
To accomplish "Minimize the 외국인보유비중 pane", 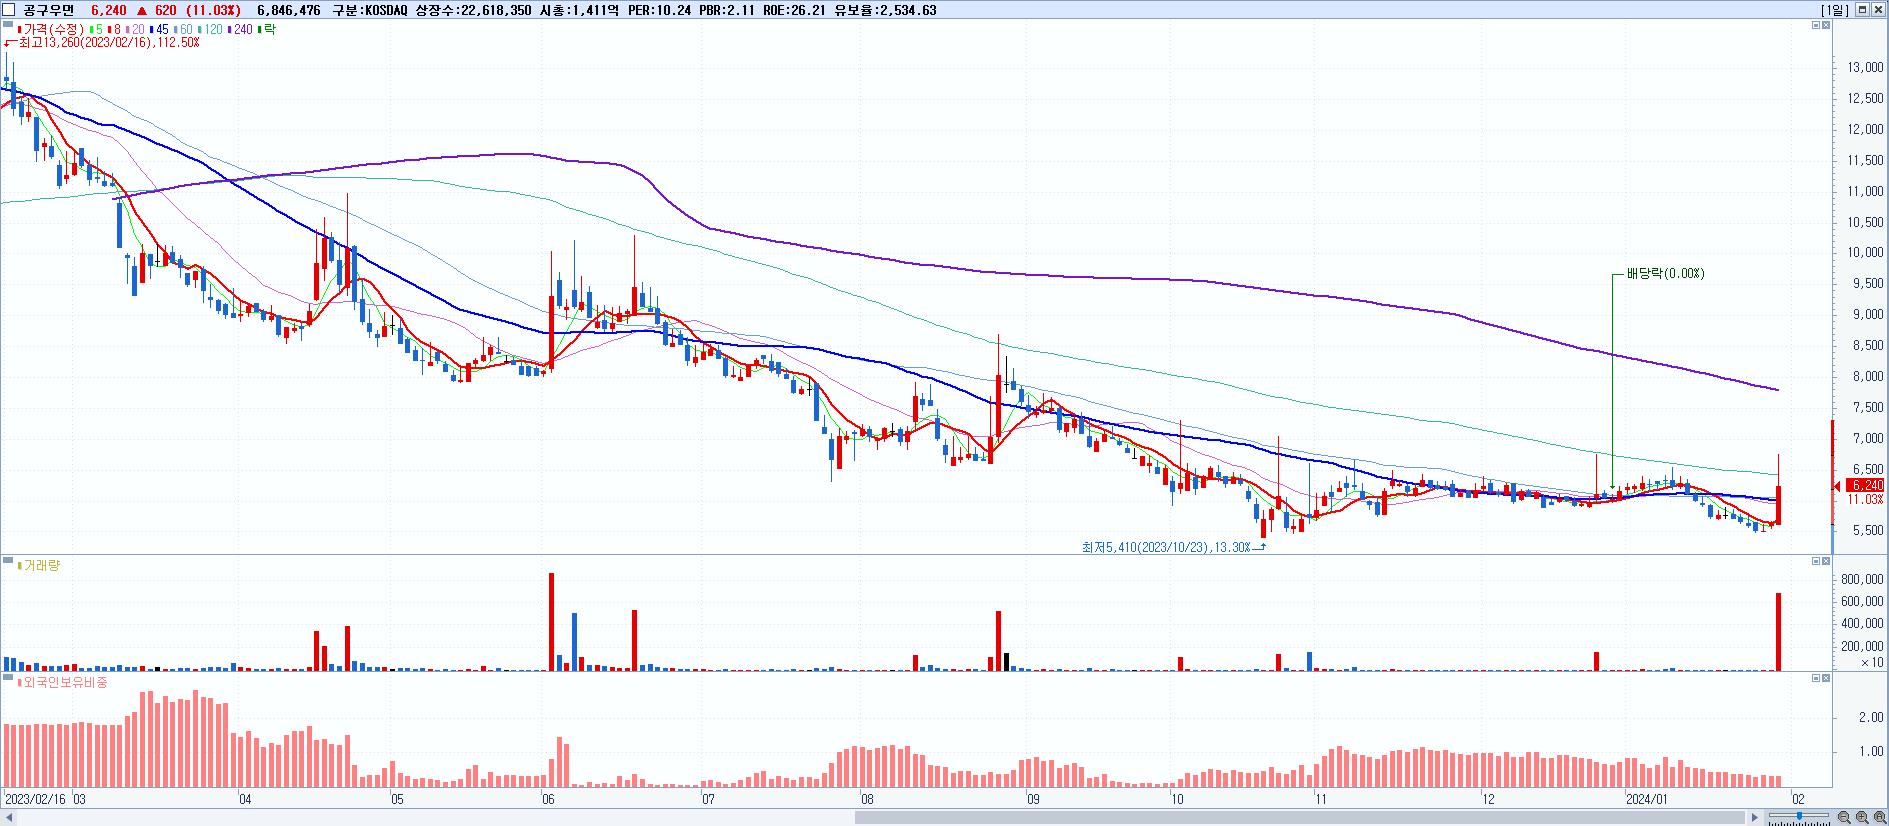I will pyautogui.click(x=1816, y=678).
